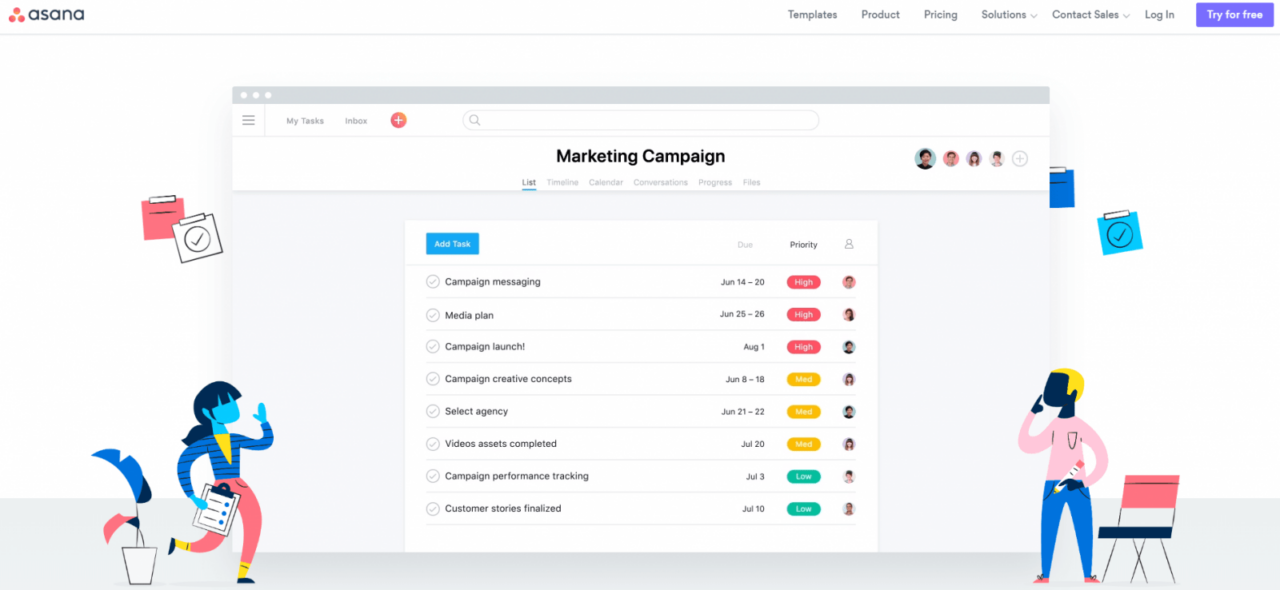Screen dimensions: 1280x590
Task: Click the Asana logo
Action: coord(46,14)
